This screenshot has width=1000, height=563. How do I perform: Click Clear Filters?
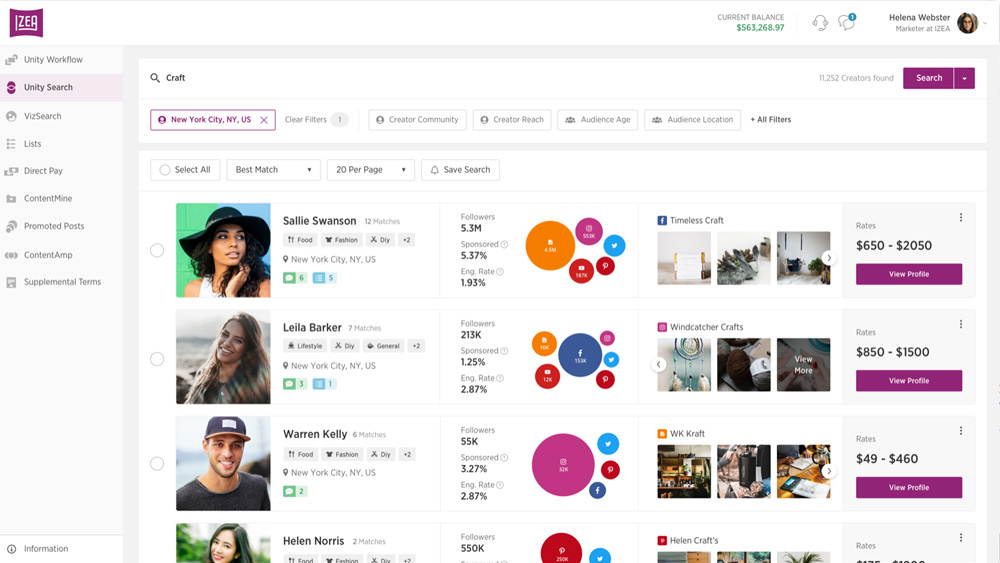pos(305,120)
